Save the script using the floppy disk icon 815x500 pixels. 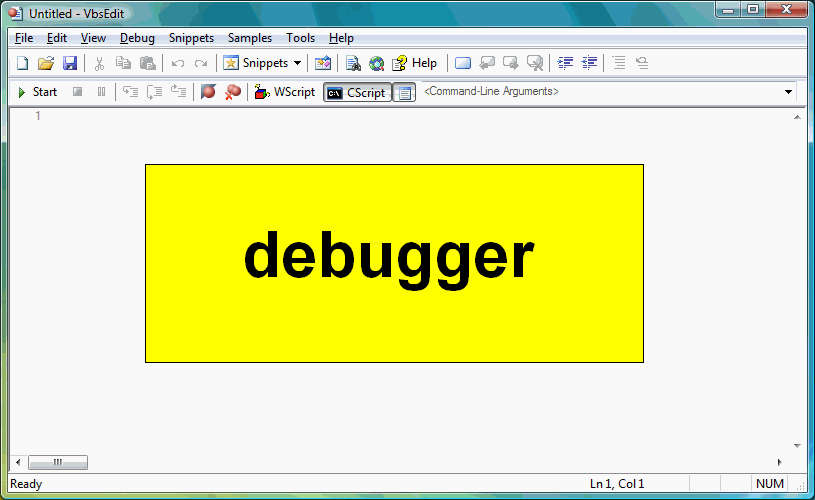(x=69, y=63)
